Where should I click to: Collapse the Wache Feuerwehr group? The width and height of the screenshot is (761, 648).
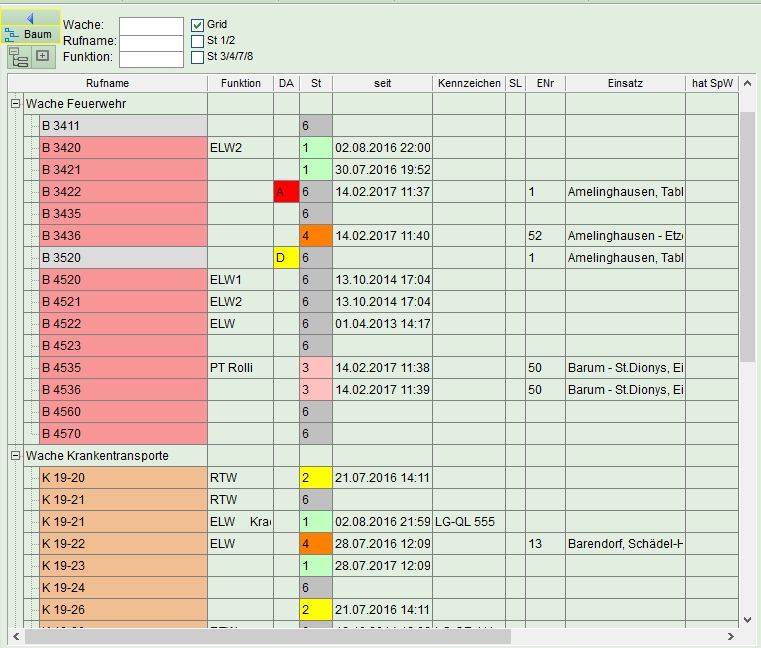pos(16,103)
